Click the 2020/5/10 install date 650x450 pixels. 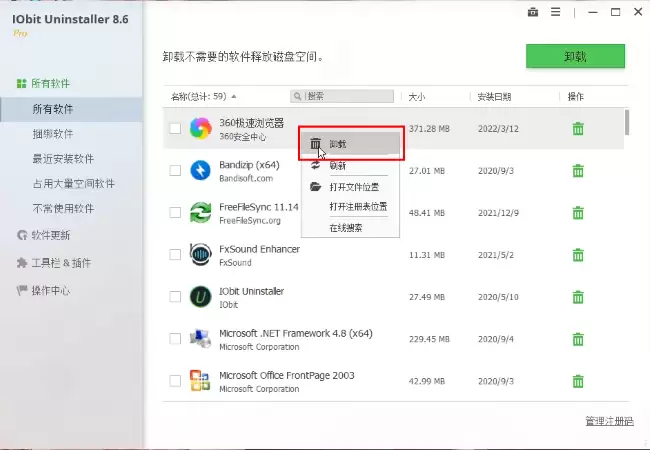498,297
